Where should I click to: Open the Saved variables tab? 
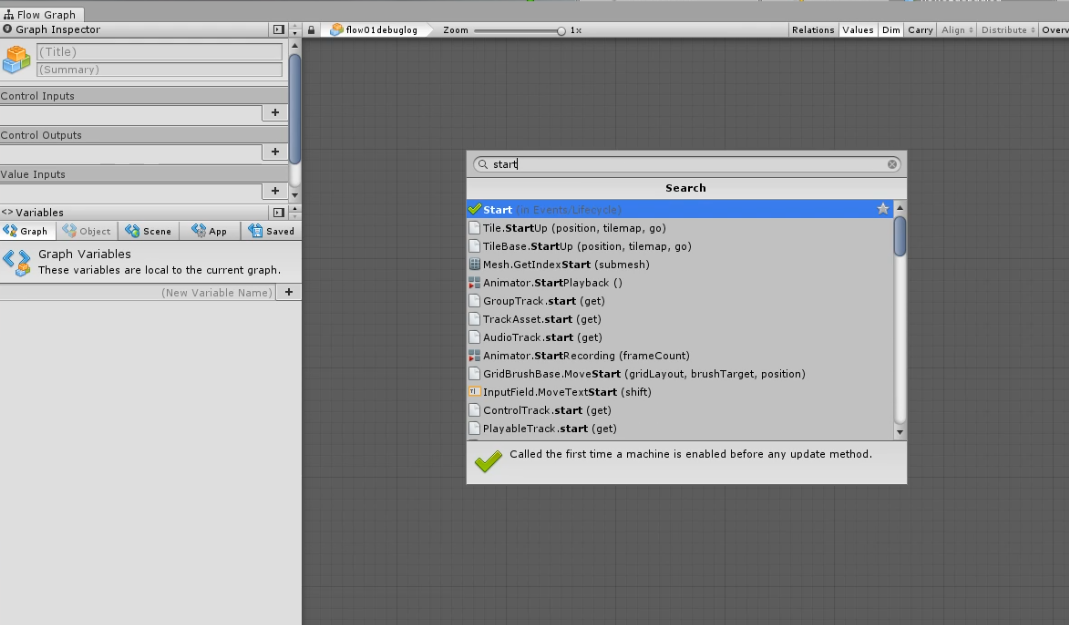[x=271, y=231]
